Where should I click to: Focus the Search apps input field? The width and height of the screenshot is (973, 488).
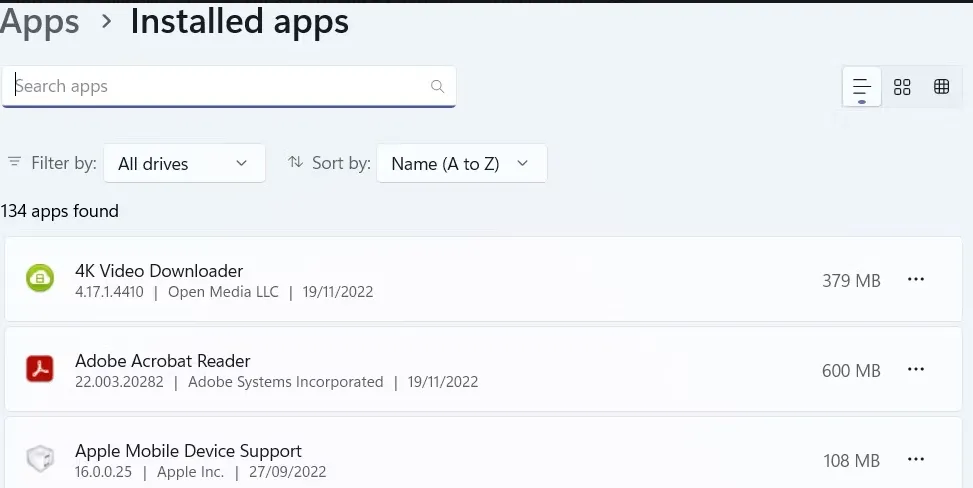229,86
